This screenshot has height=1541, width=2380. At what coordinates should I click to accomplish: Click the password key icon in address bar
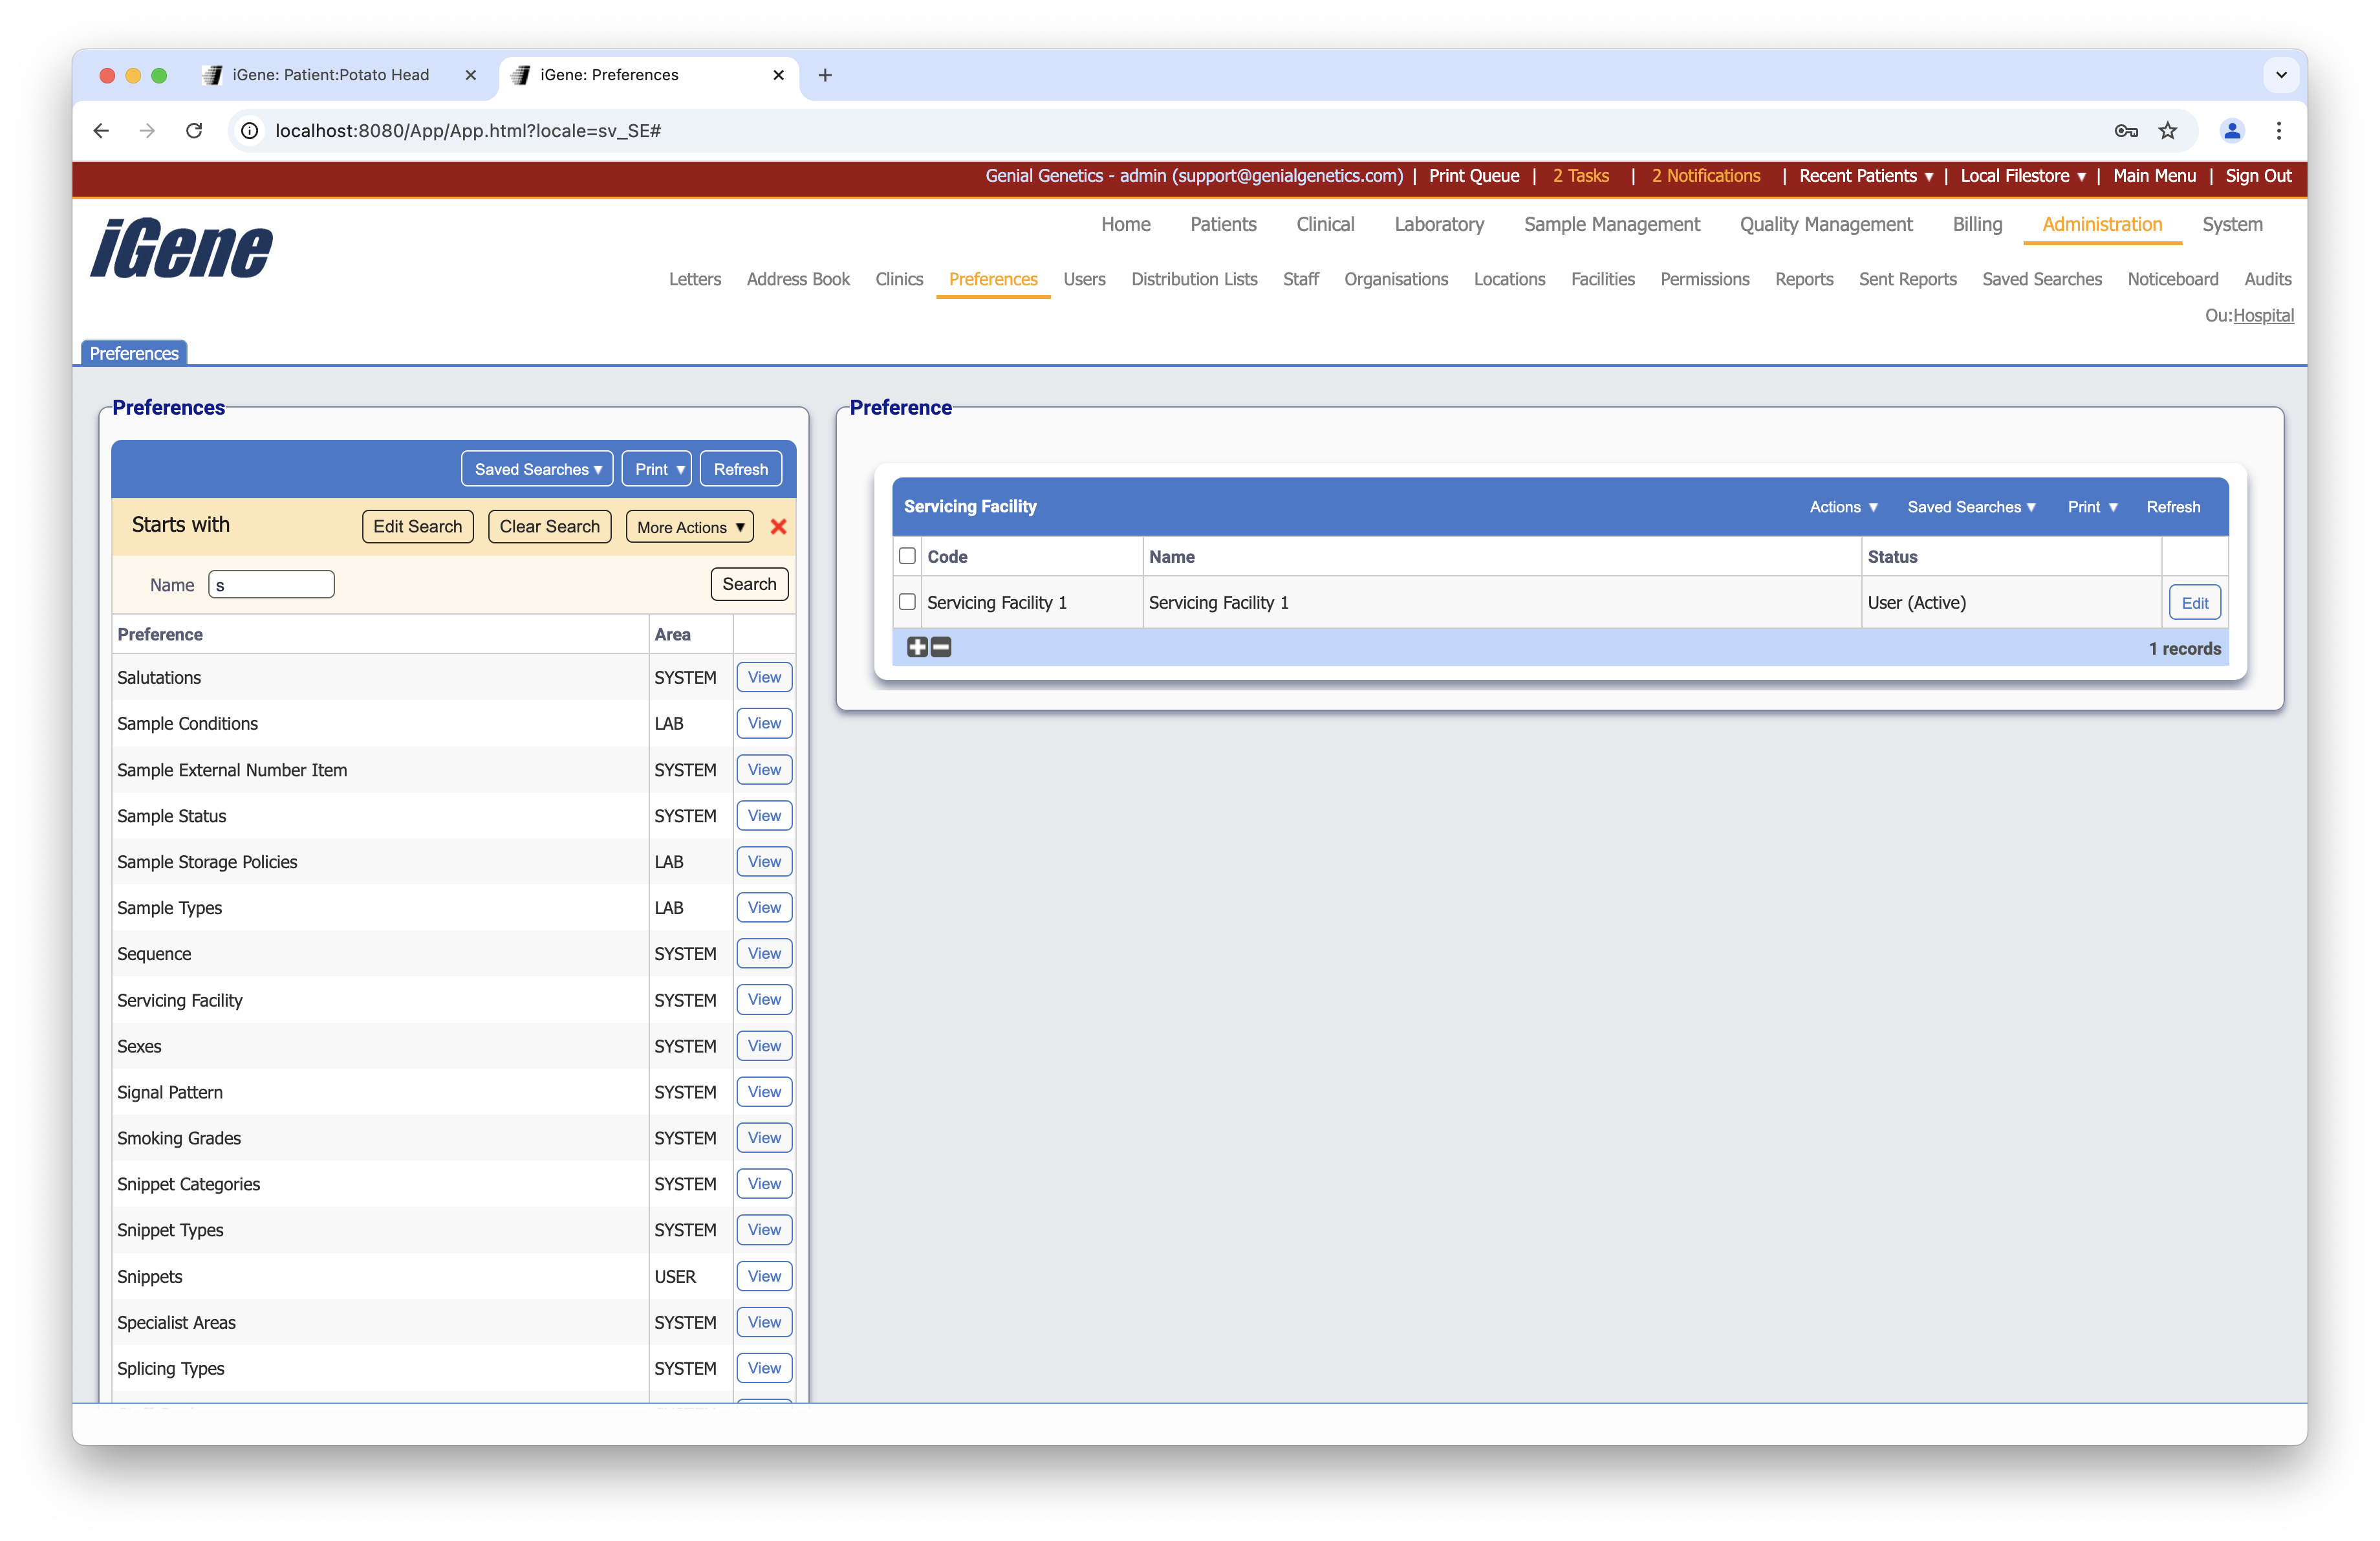coord(2126,131)
